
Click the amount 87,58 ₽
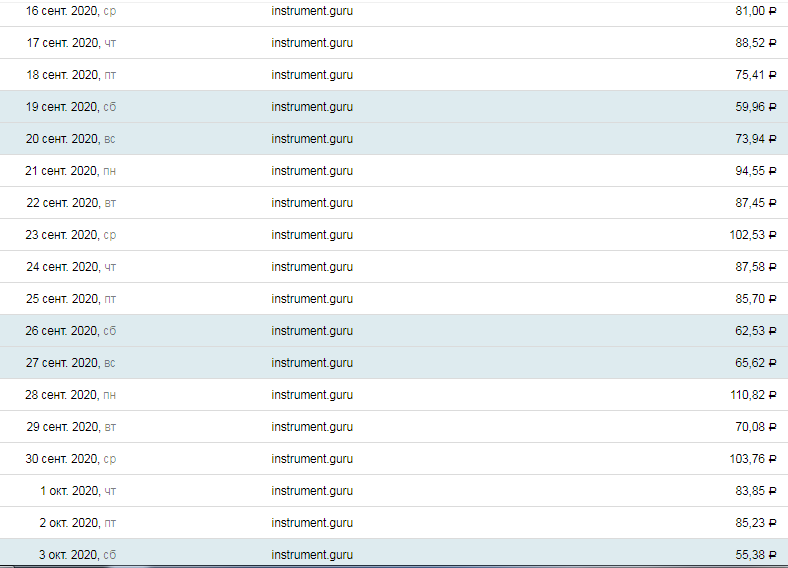tap(756, 267)
